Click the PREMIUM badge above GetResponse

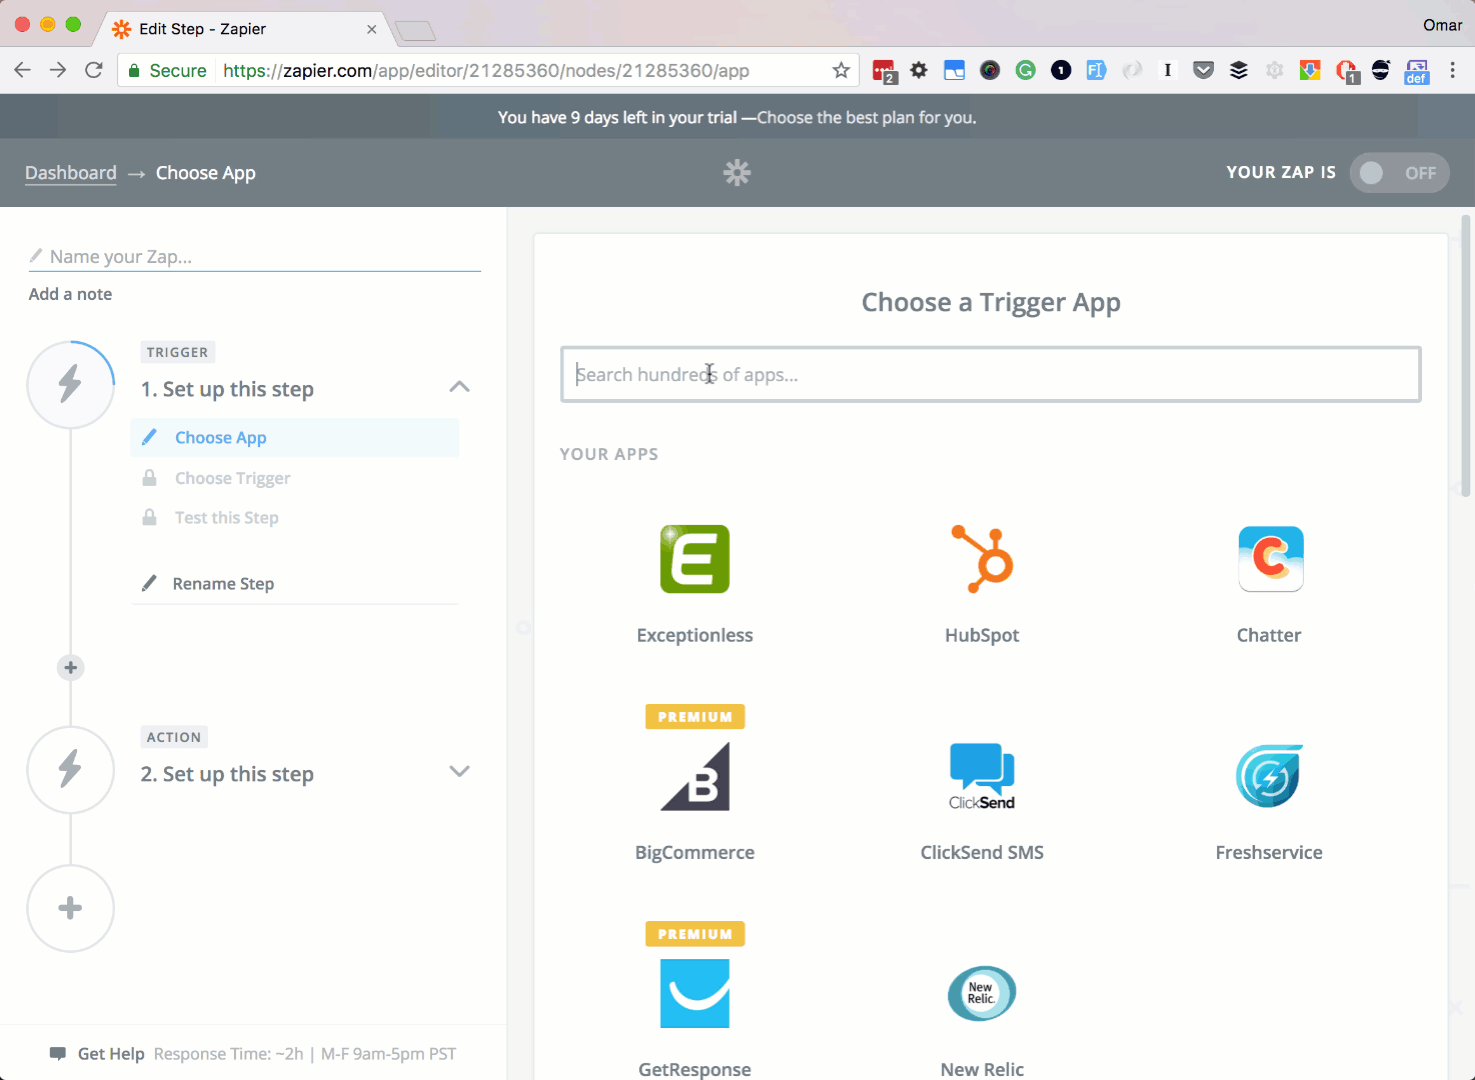pyautogui.click(x=695, y=933)
